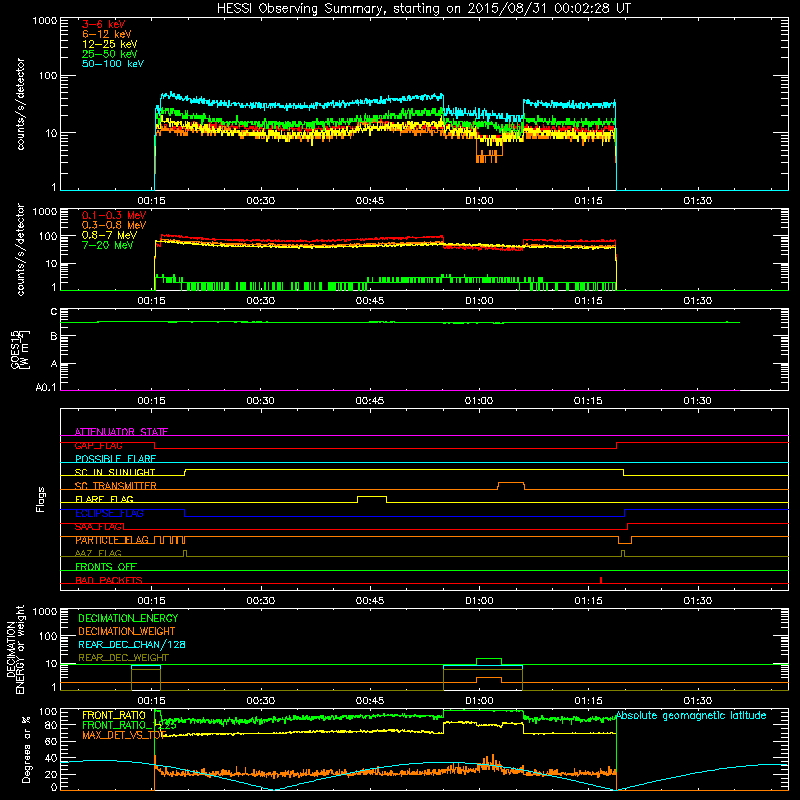This screenshot has width=800, height=800.
Task: Click the DECIMATION ENERGY or weight axis title
Action: pos(15,649)
